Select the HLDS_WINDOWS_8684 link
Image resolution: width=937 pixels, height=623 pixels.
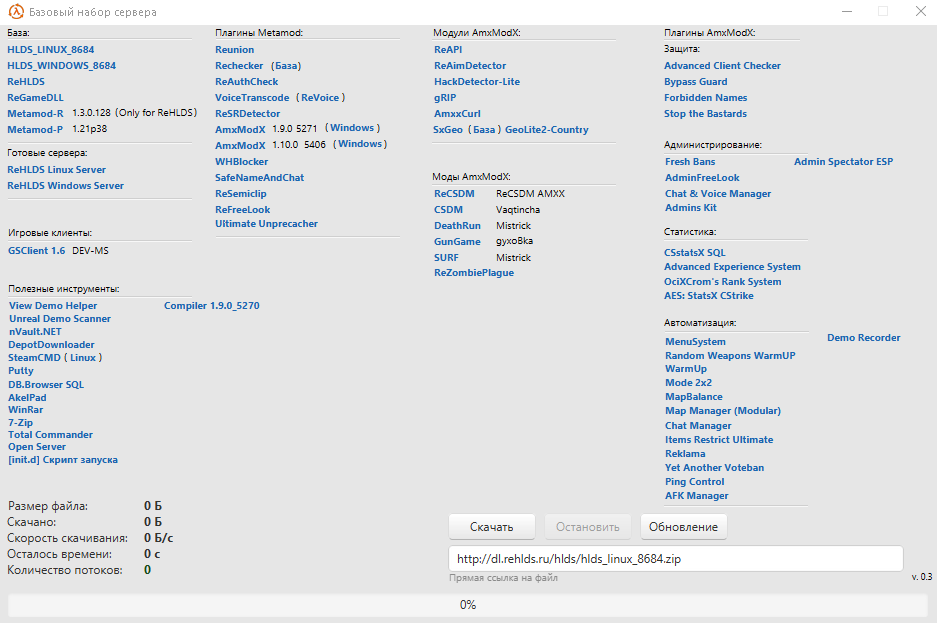click(x=62, y=66)
